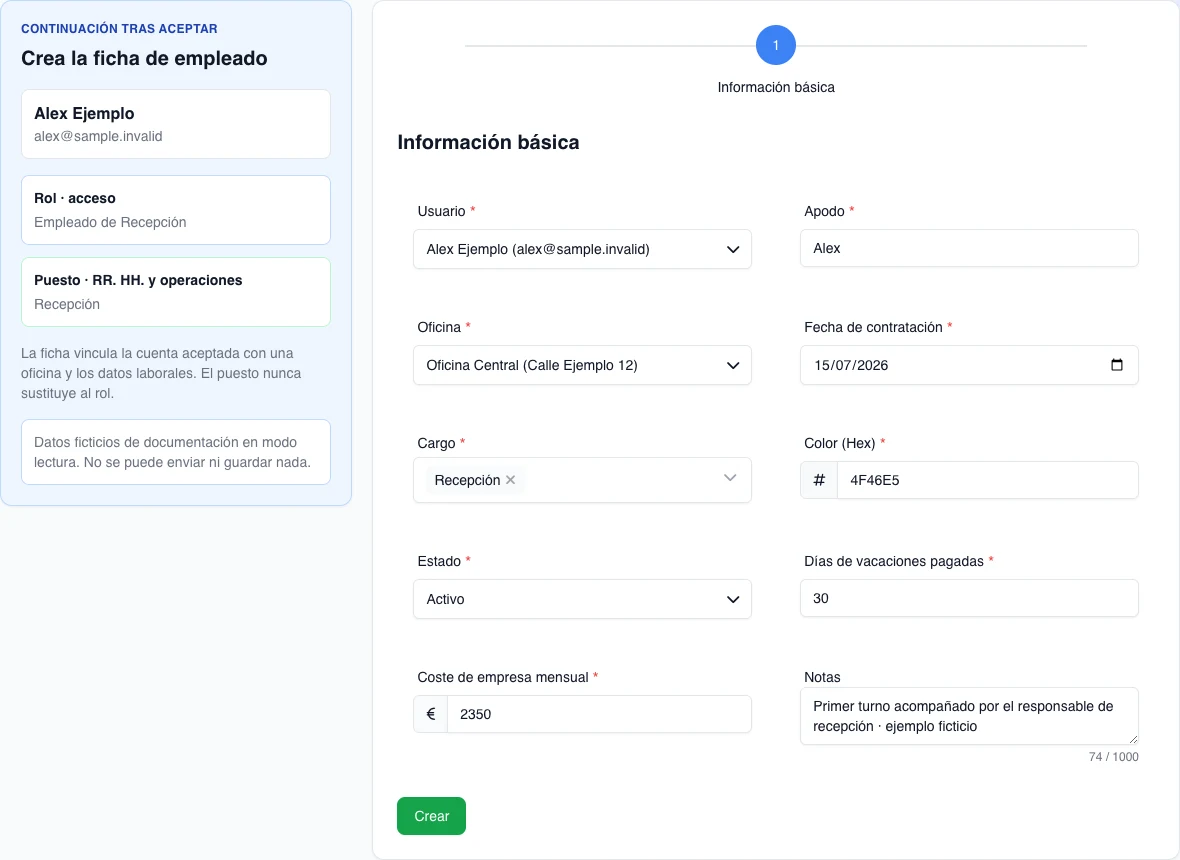Click the Color (Hex) value field
1180x860 pixels.
tap(987, 480)
